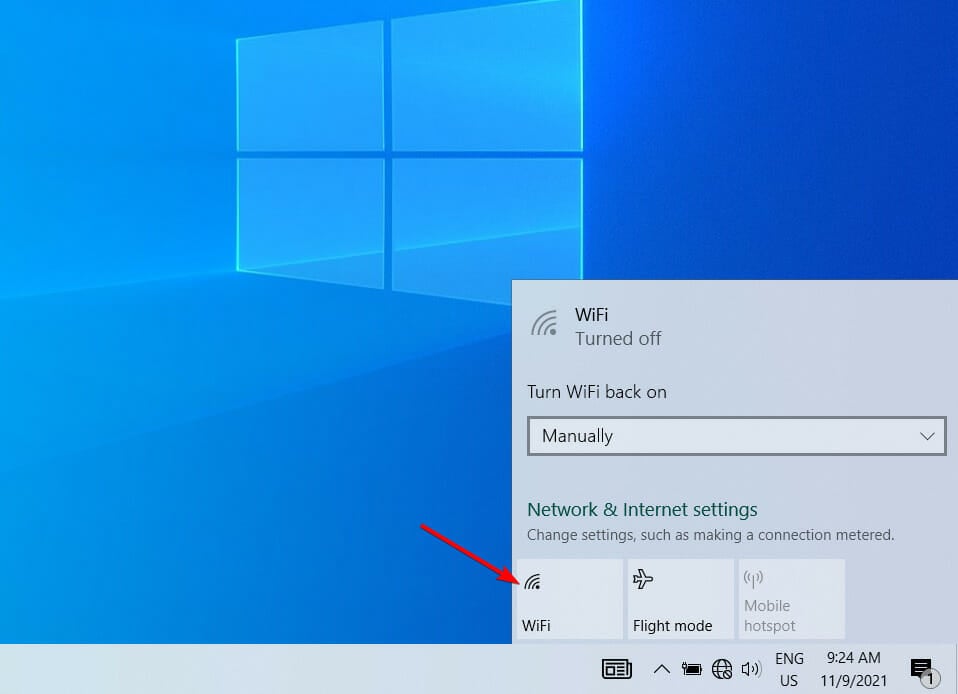This screenshot has height=694, width=958.
Task: Click the 'Turn WiFi back on' label
Action: pyautogui.click(x=596, y=392)
